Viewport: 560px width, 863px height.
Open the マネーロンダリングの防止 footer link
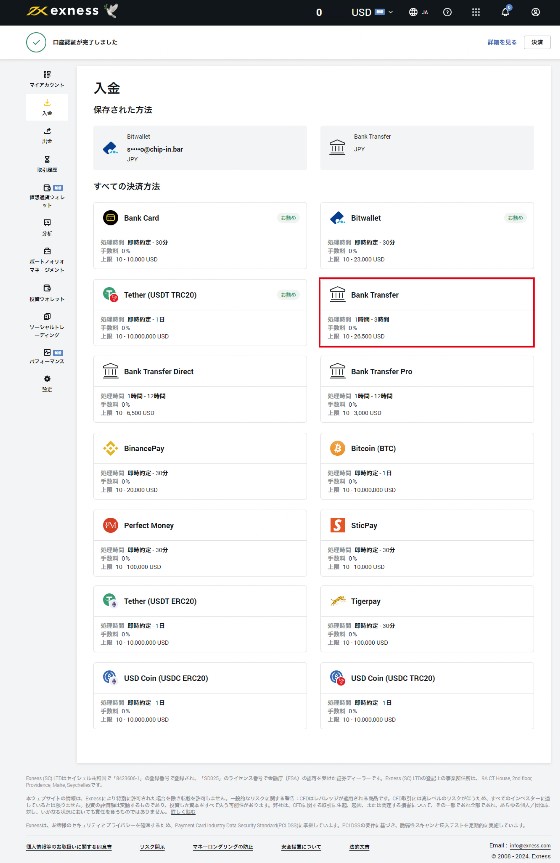click(223, 847)
